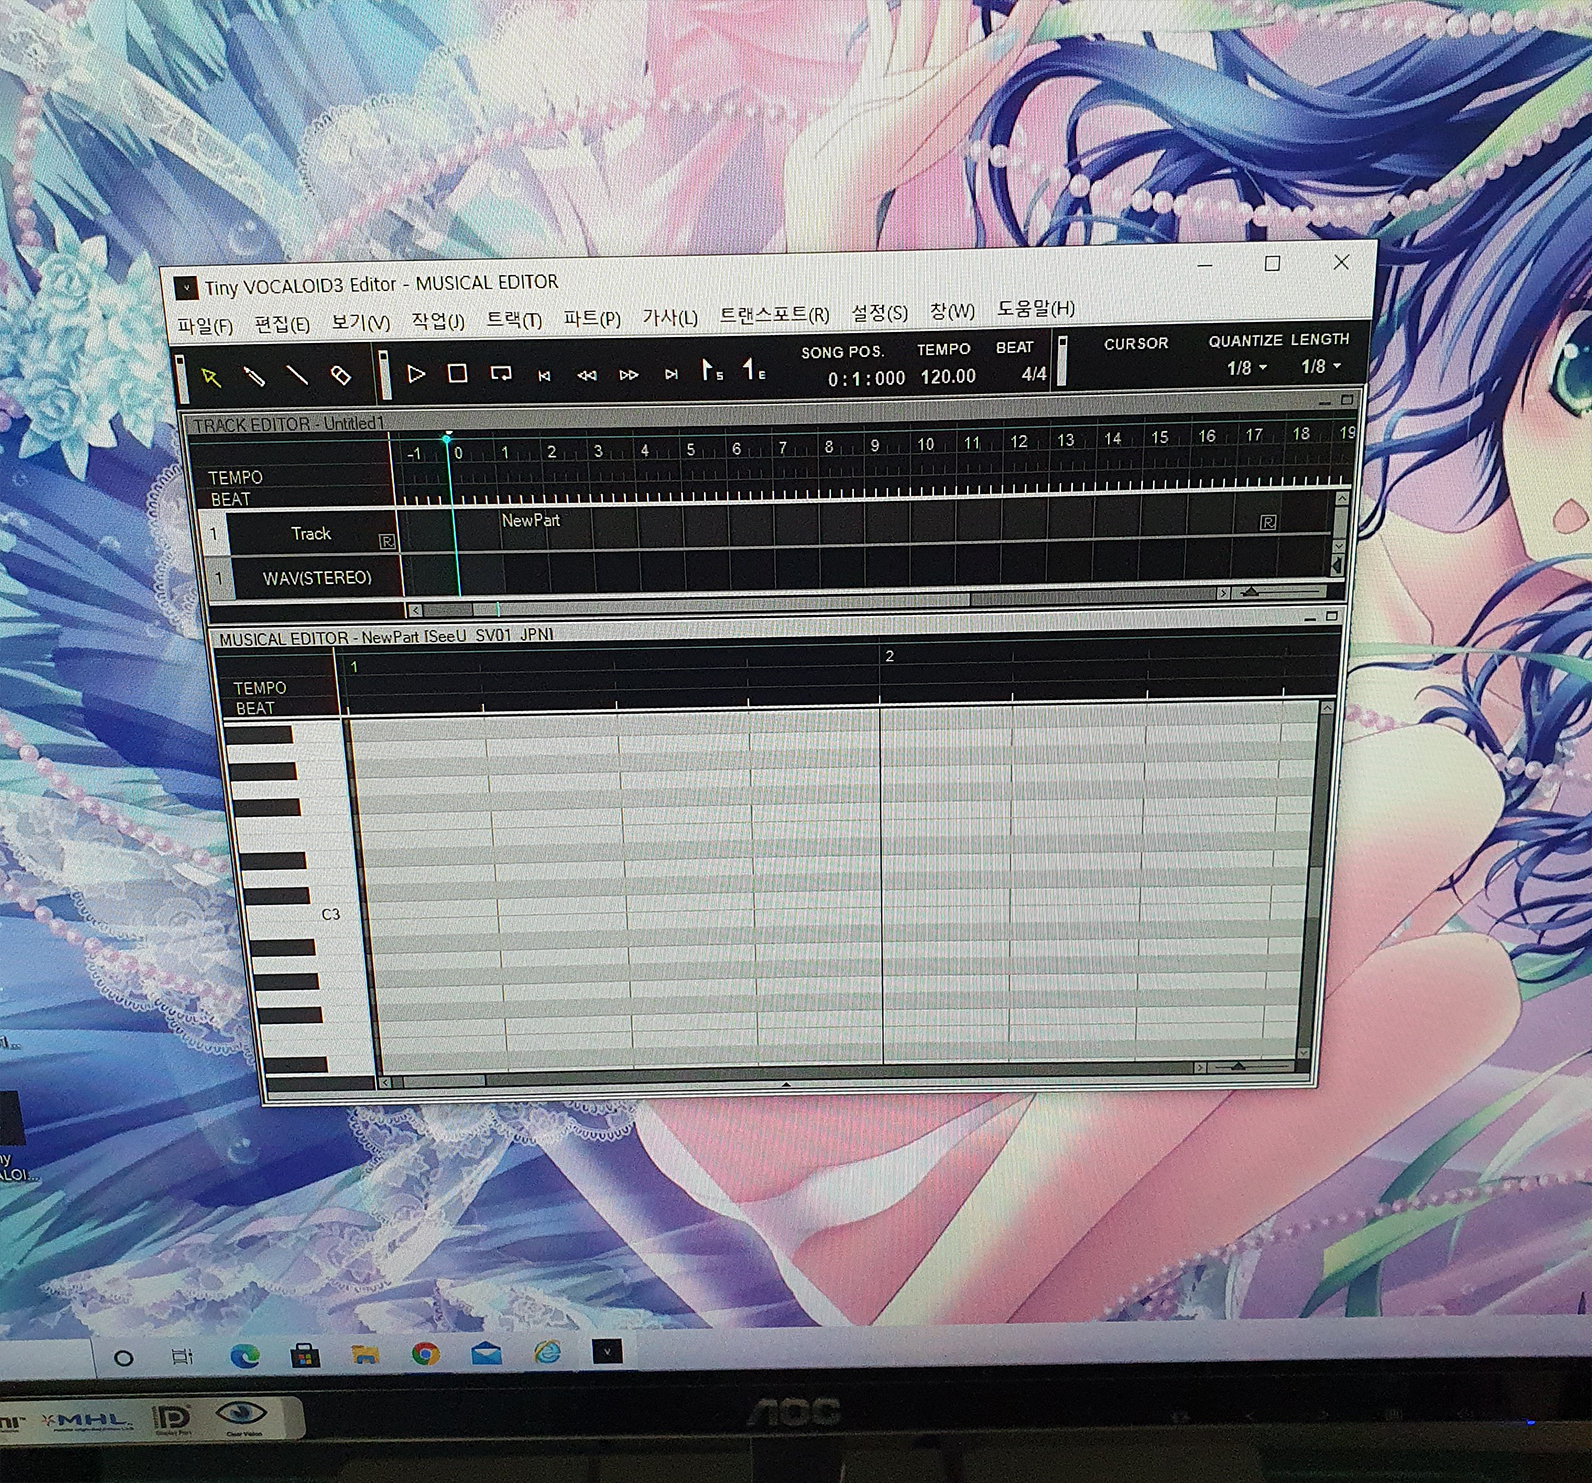The image size is (1592, 1483).
Task: Open the 파트(P) menu
Action: coord(591,319)
